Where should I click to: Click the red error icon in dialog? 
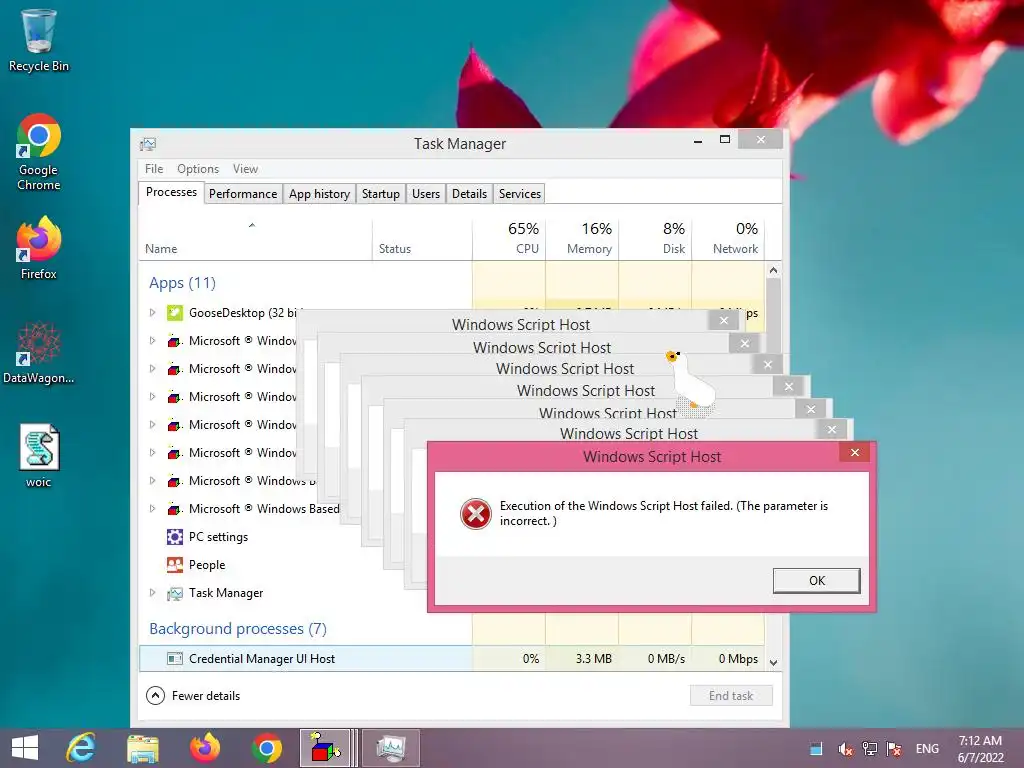tap(475, 514)
